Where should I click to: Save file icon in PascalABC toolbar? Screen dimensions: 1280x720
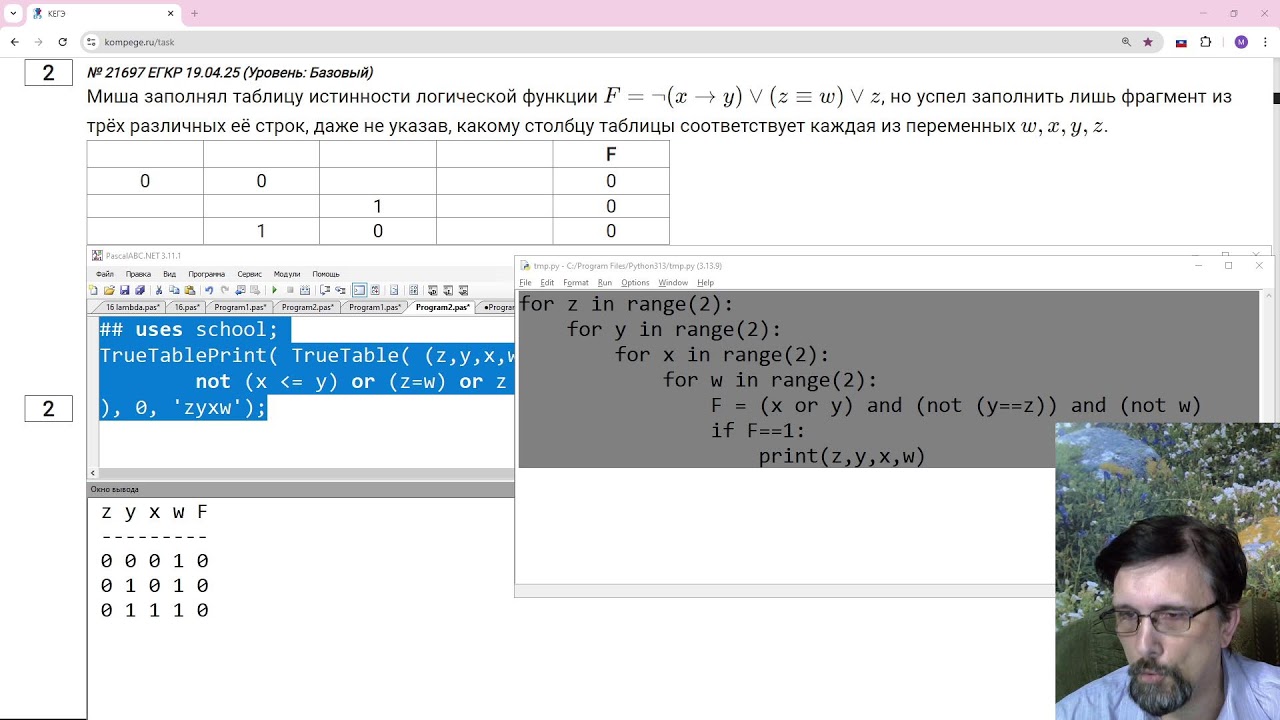coord(124,290)
